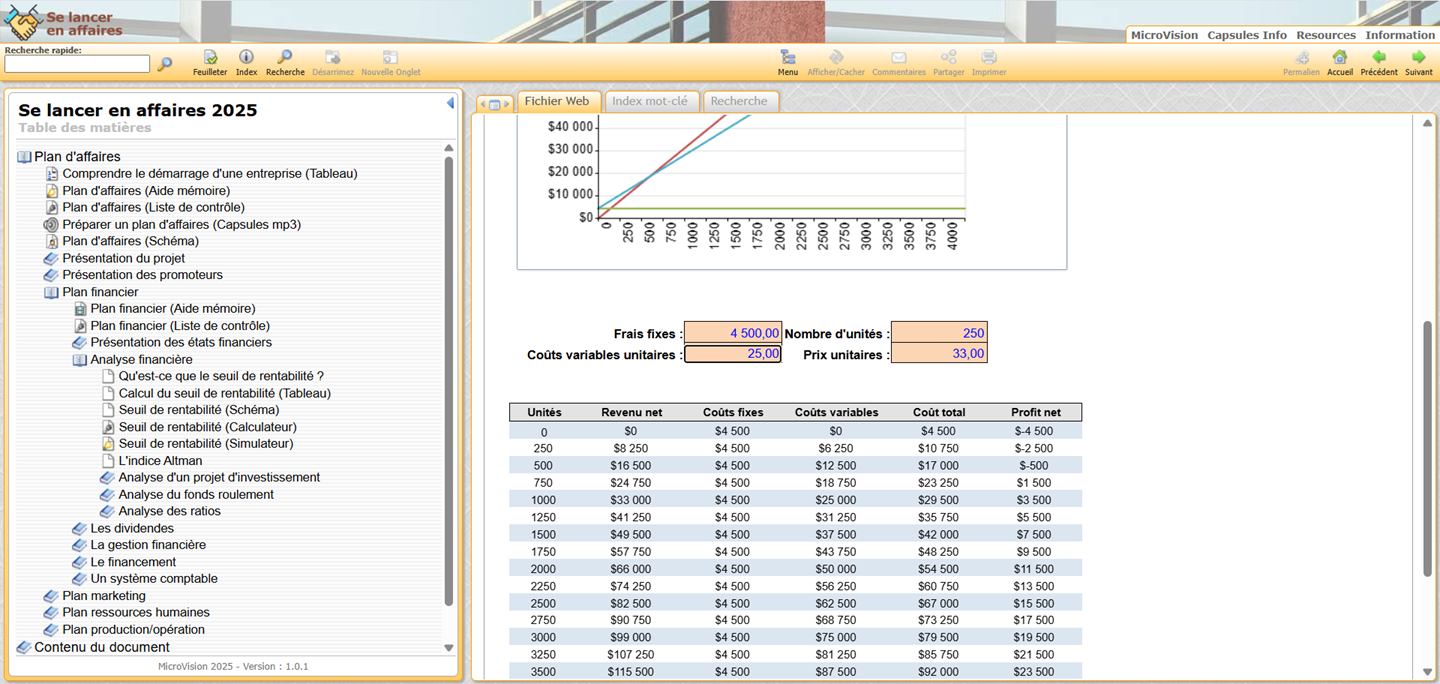Viewport: 1440px width, 684px height.
Task: Open the Index toolbar icon
Action: (246, 59)
